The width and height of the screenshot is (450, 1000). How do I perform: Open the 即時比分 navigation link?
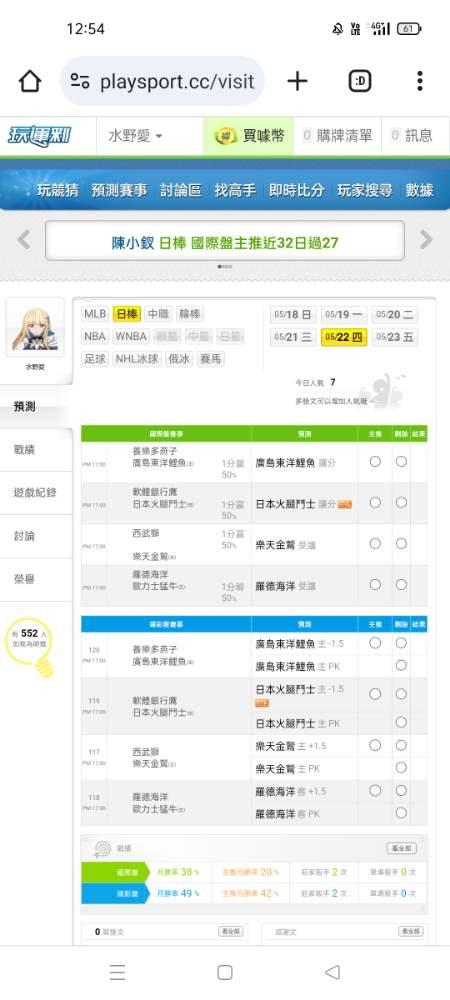[x=296, y=190]
